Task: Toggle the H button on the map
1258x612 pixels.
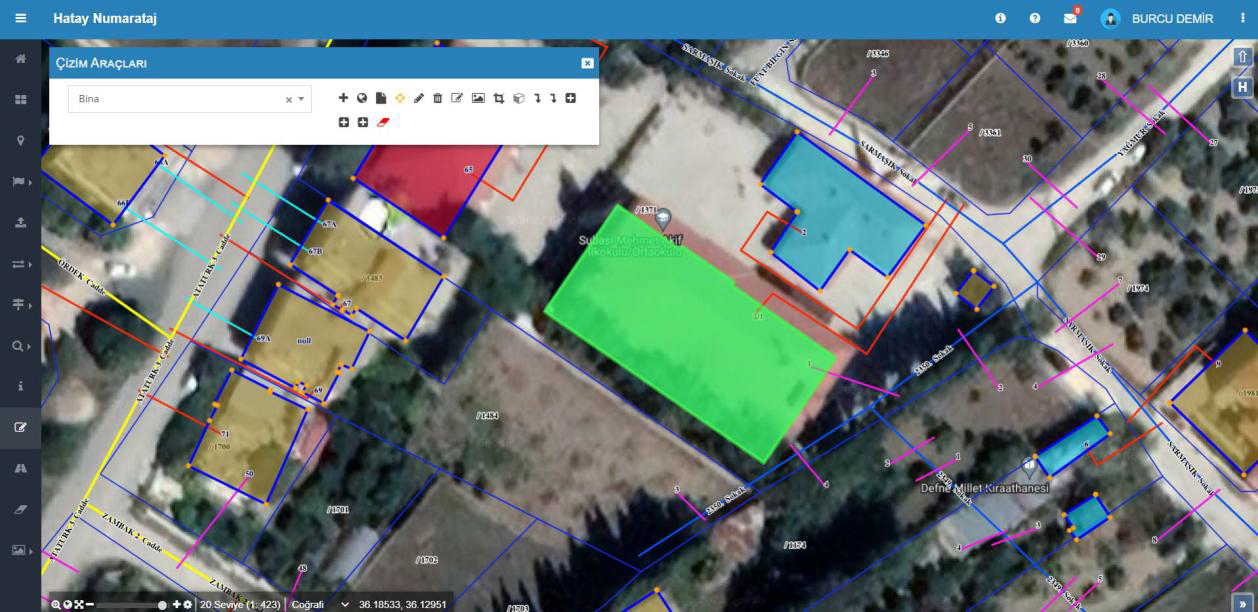Action: point(1242,87)
